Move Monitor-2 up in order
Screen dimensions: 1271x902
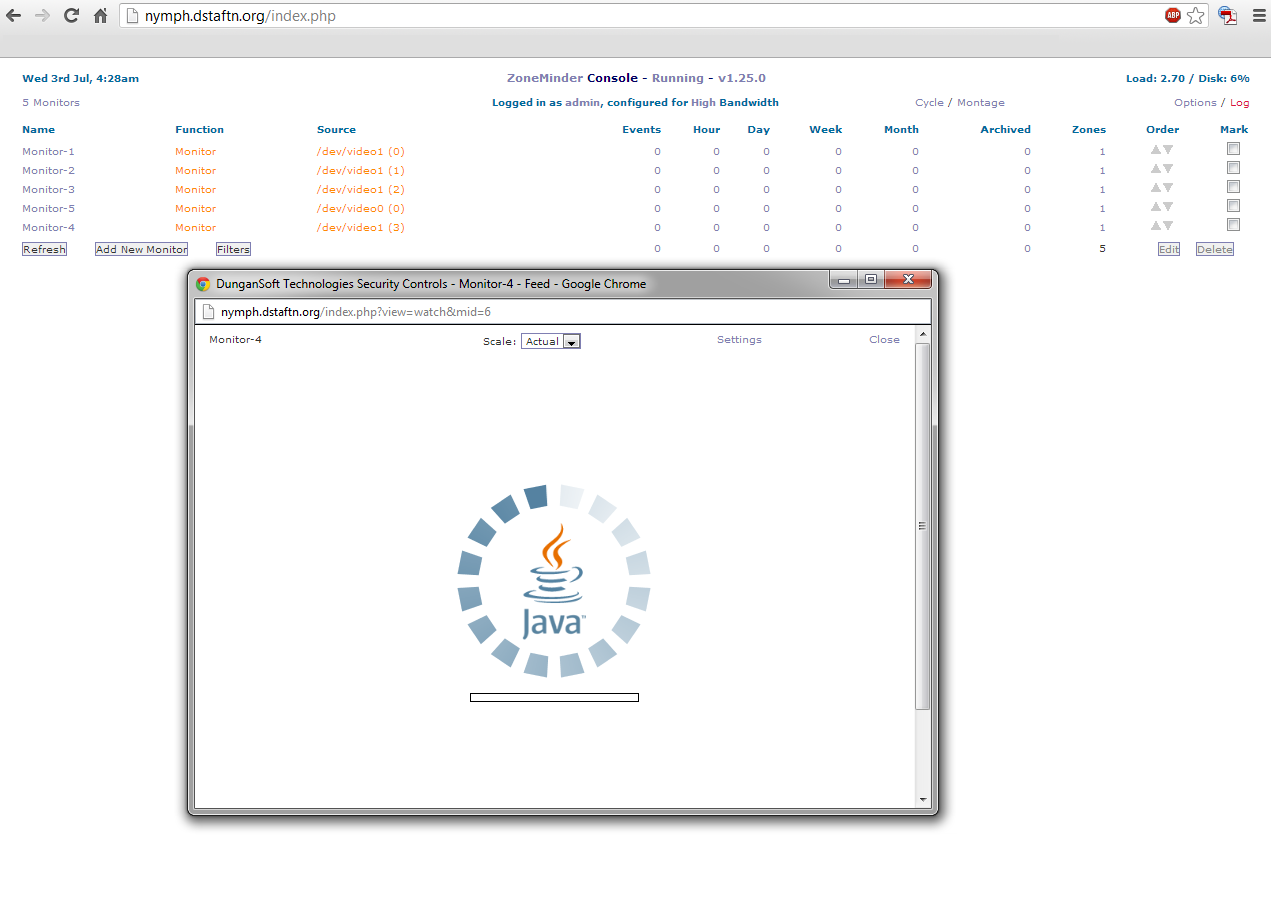click(1155, 169)
